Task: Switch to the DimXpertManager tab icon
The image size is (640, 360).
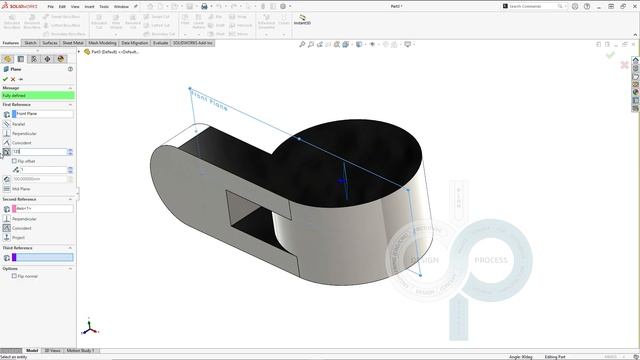Action: pos(47,59)
